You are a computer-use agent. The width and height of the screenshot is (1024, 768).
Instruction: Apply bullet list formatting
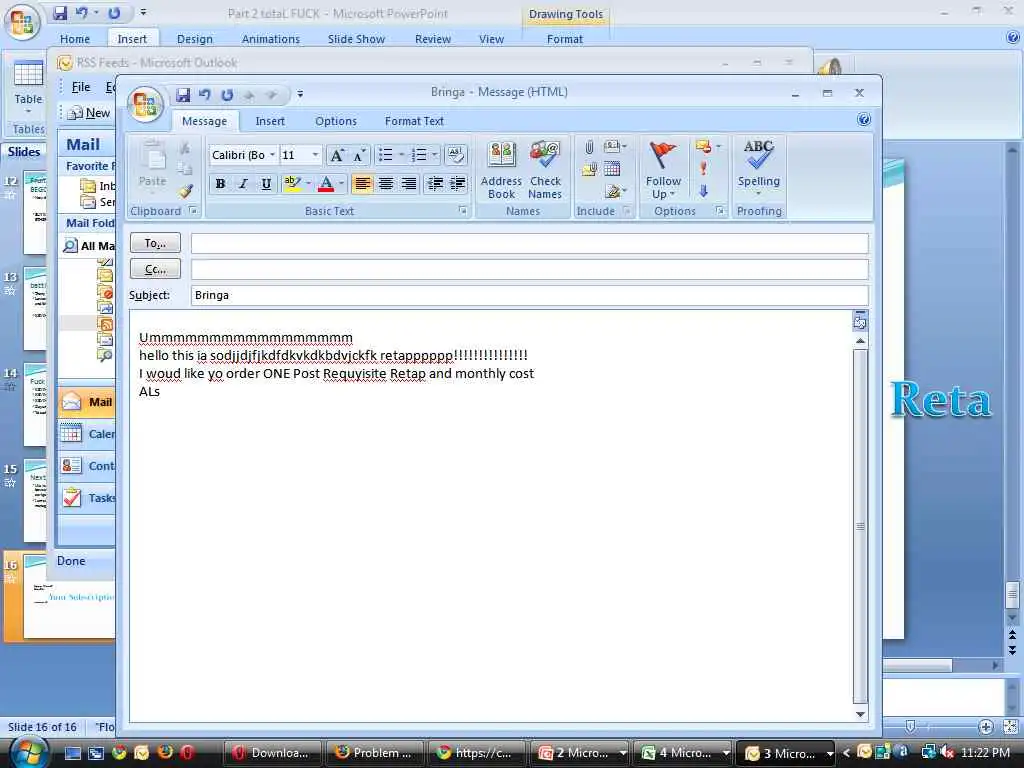point(386,155)
